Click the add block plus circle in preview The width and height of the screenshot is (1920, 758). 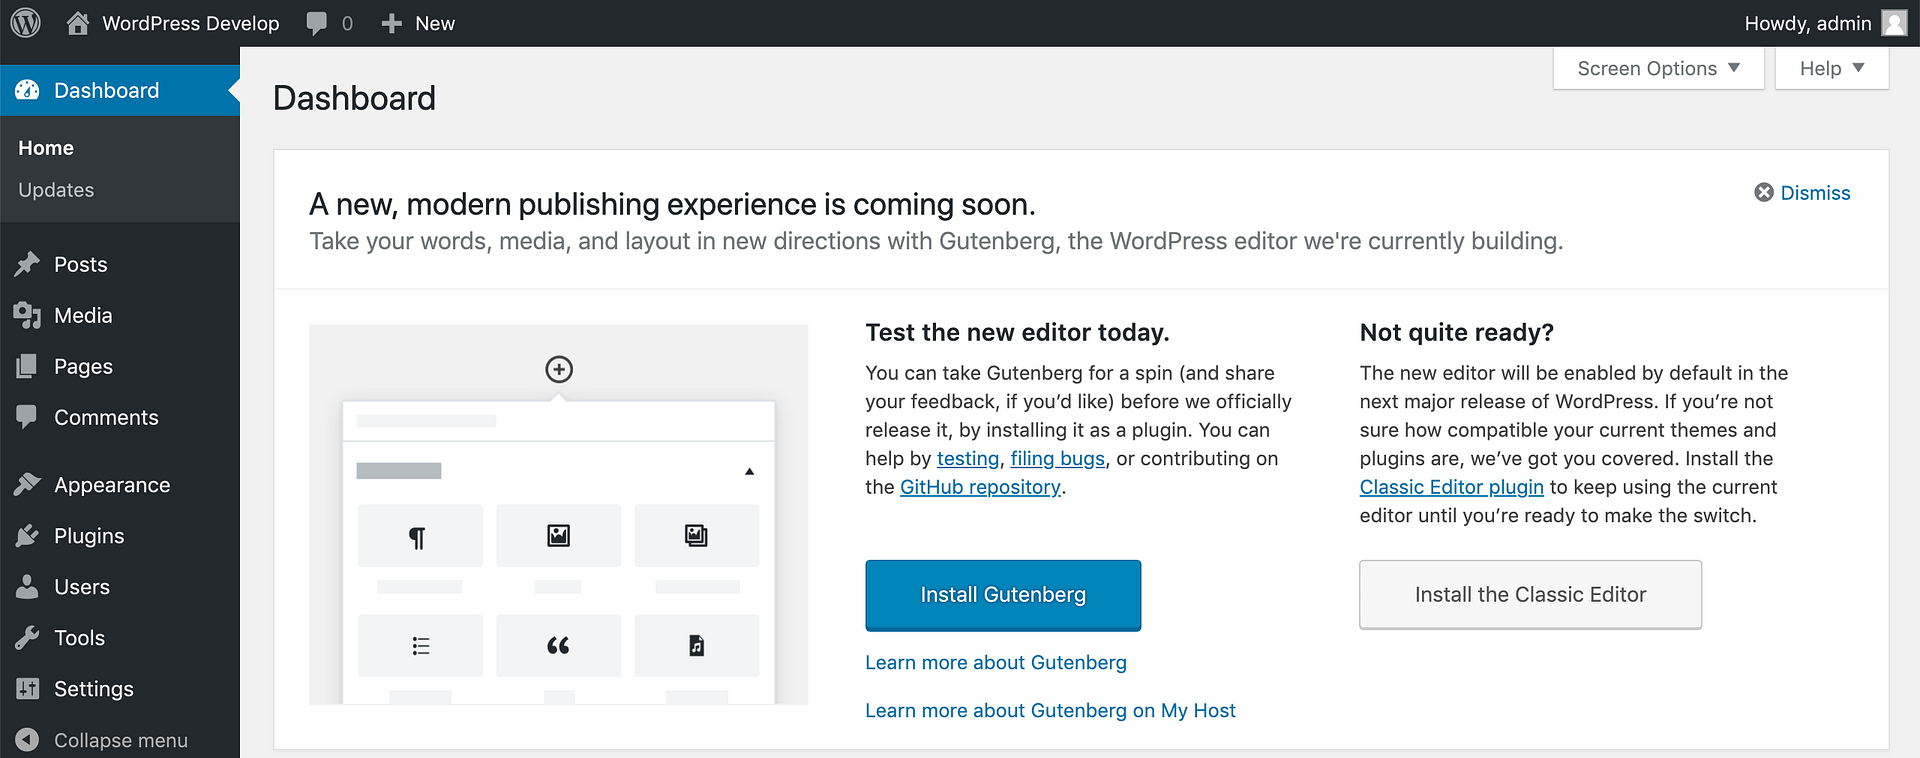(x=559, y=369)
